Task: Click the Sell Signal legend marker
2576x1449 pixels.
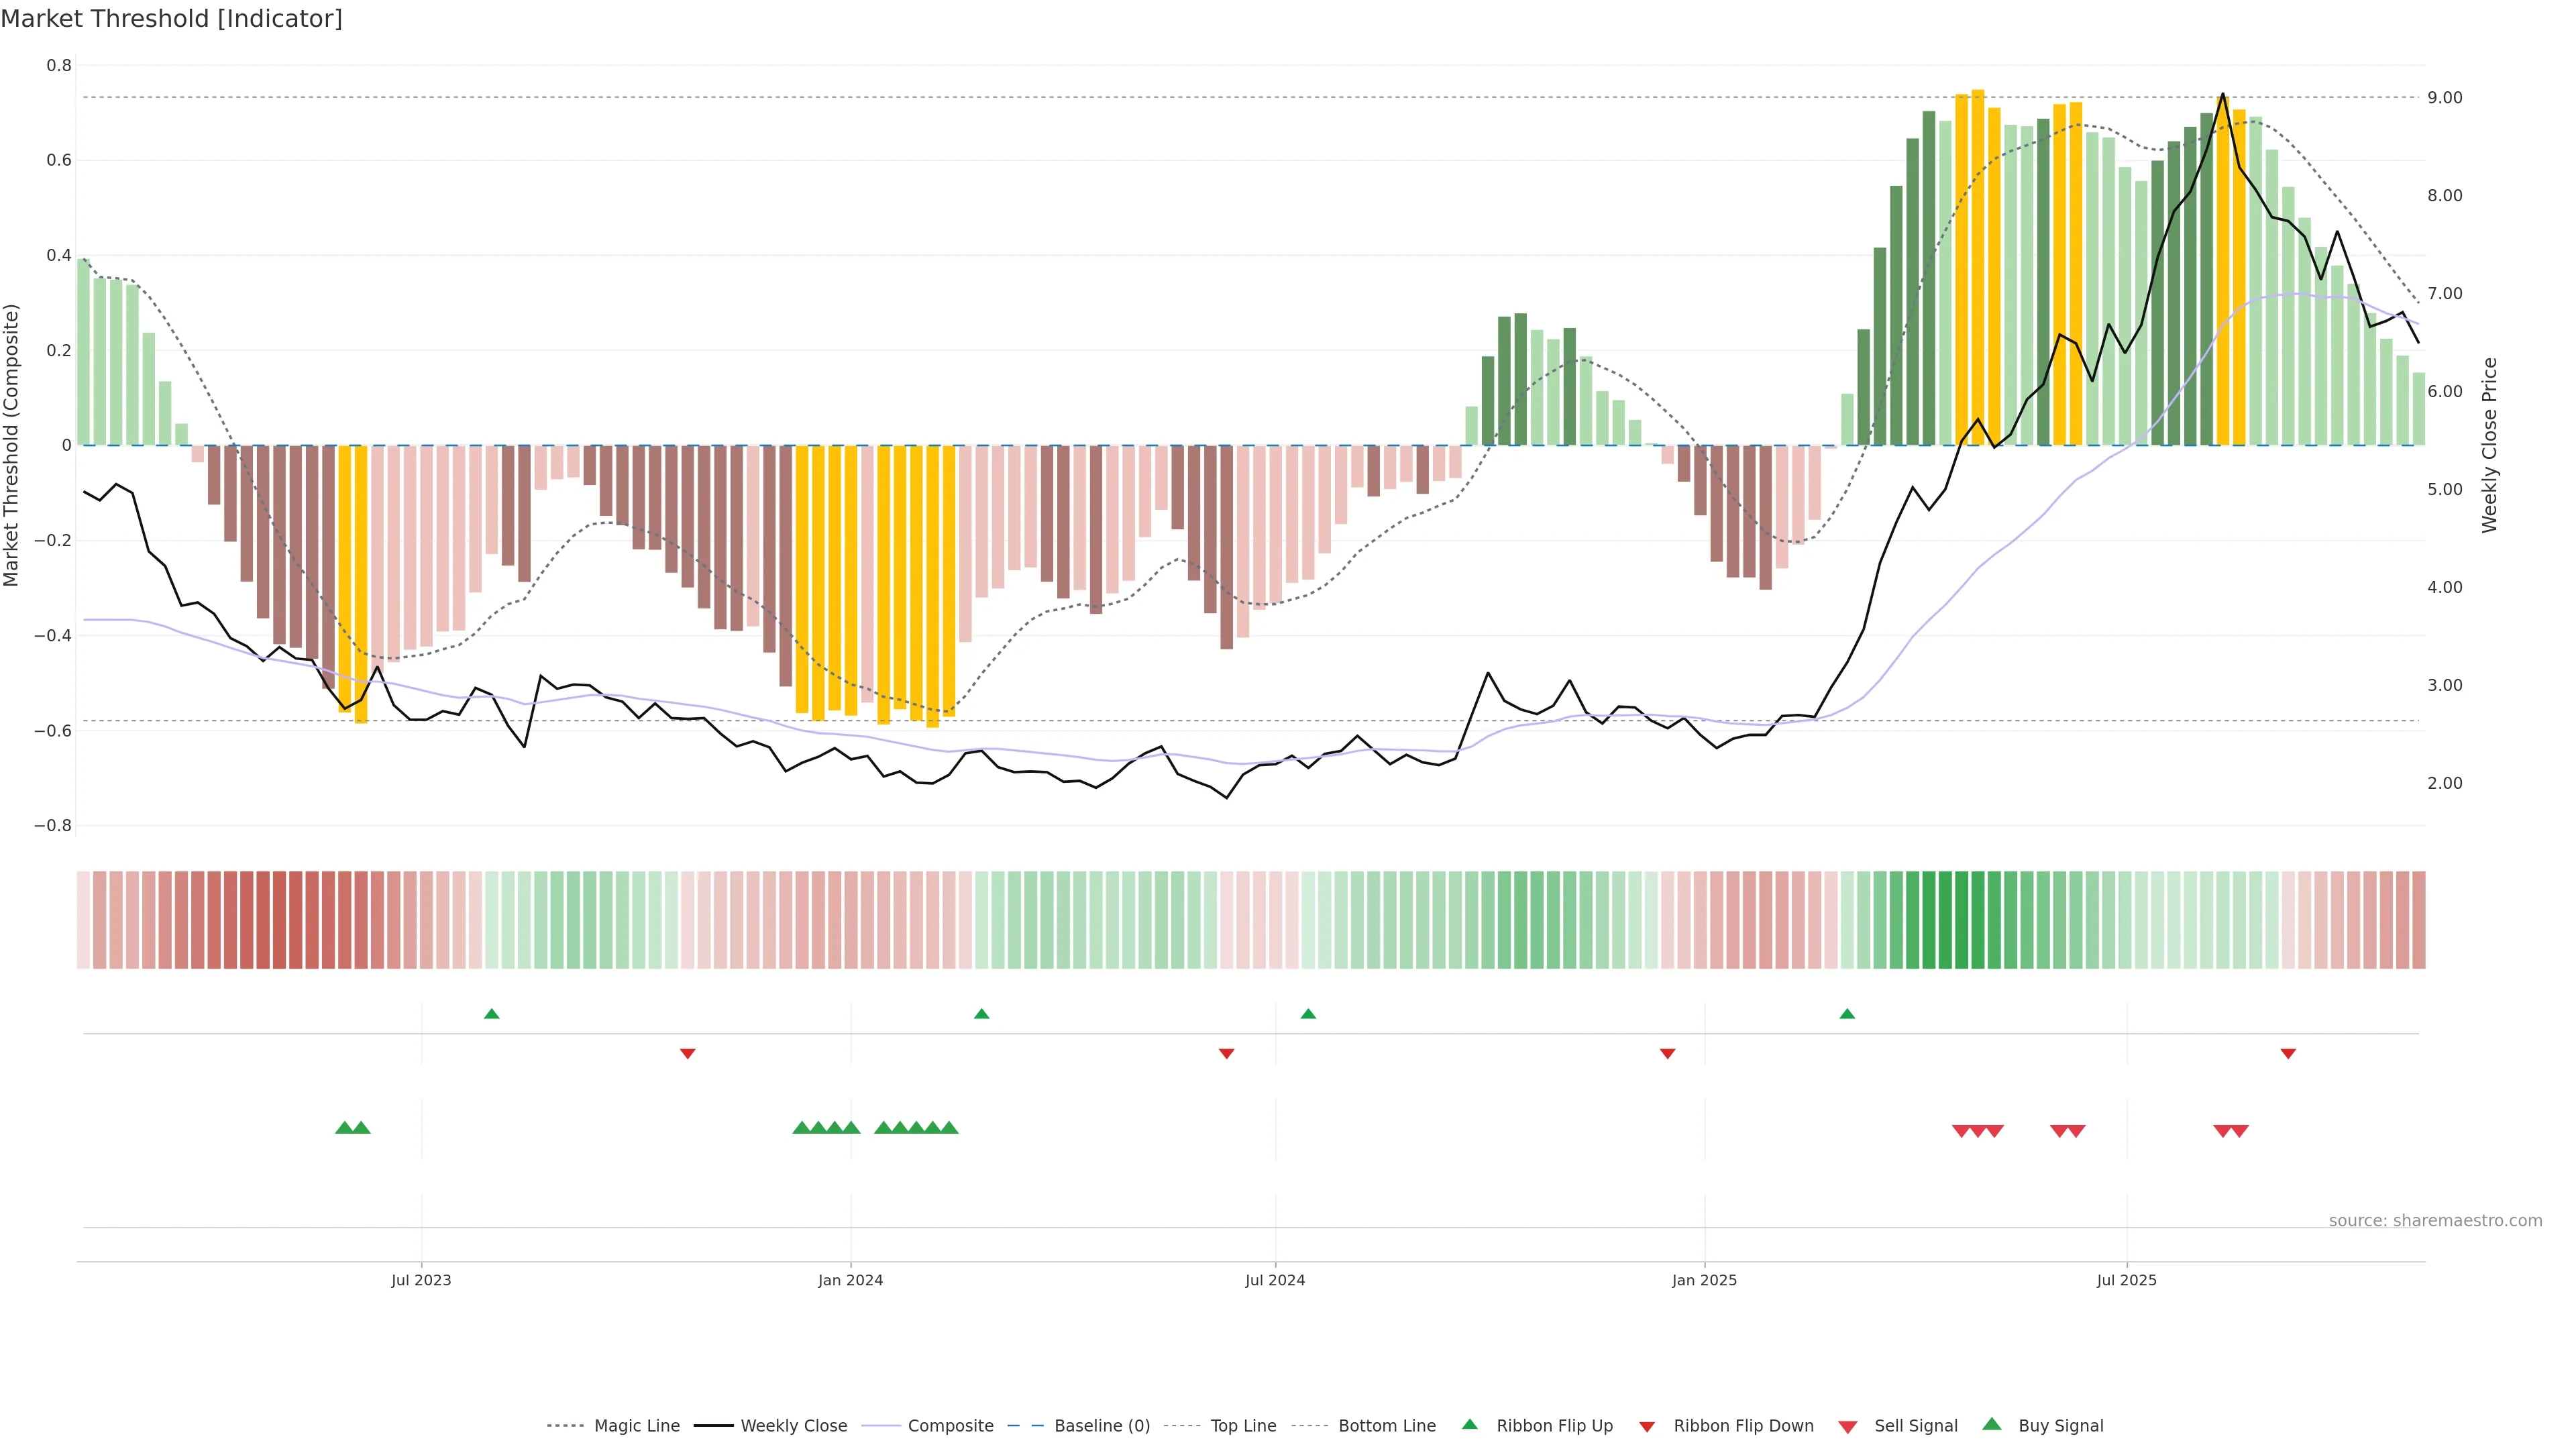Action: 1848,1427
